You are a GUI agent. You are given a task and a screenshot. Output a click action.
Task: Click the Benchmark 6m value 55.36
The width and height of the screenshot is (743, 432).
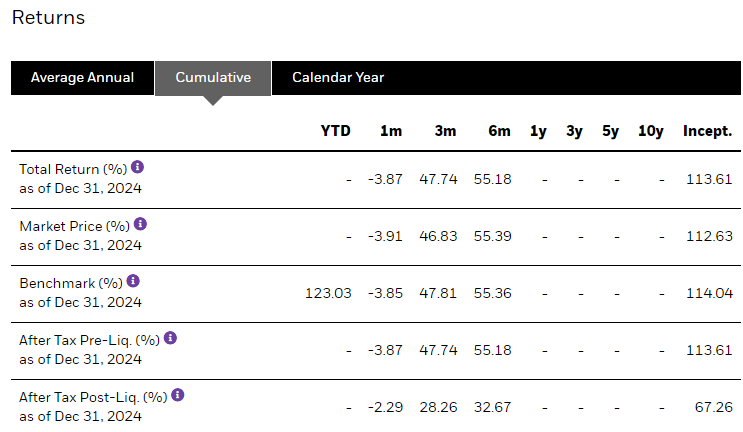point(493,293)
